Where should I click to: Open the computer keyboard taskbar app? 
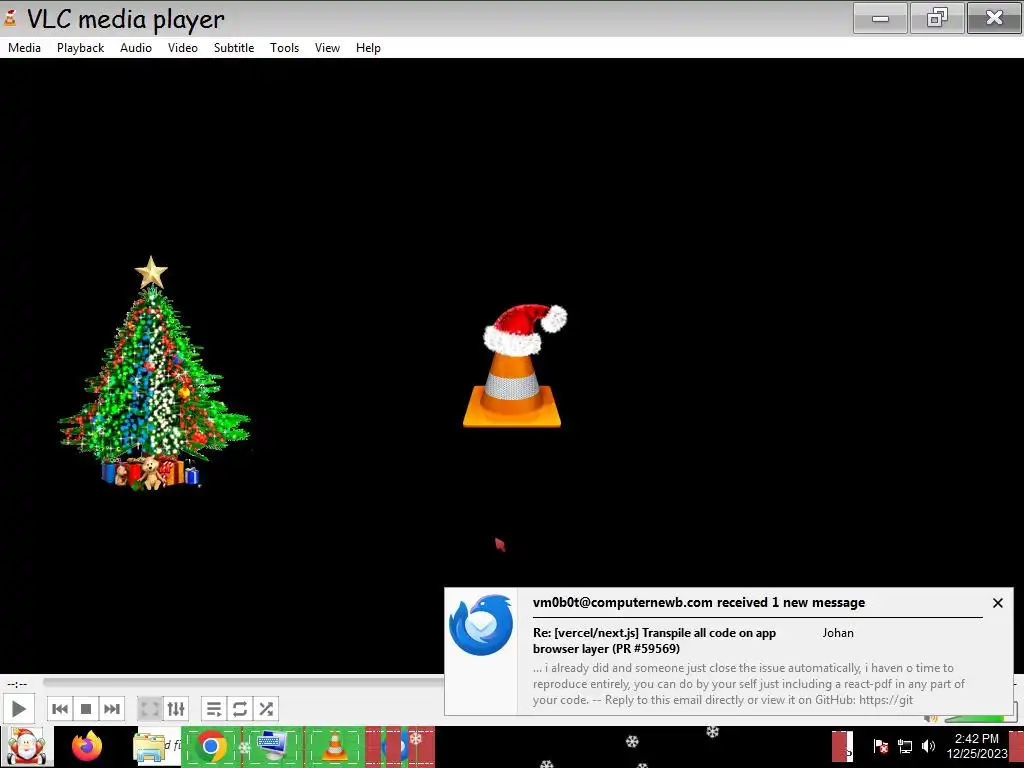[x=272, y=746]
